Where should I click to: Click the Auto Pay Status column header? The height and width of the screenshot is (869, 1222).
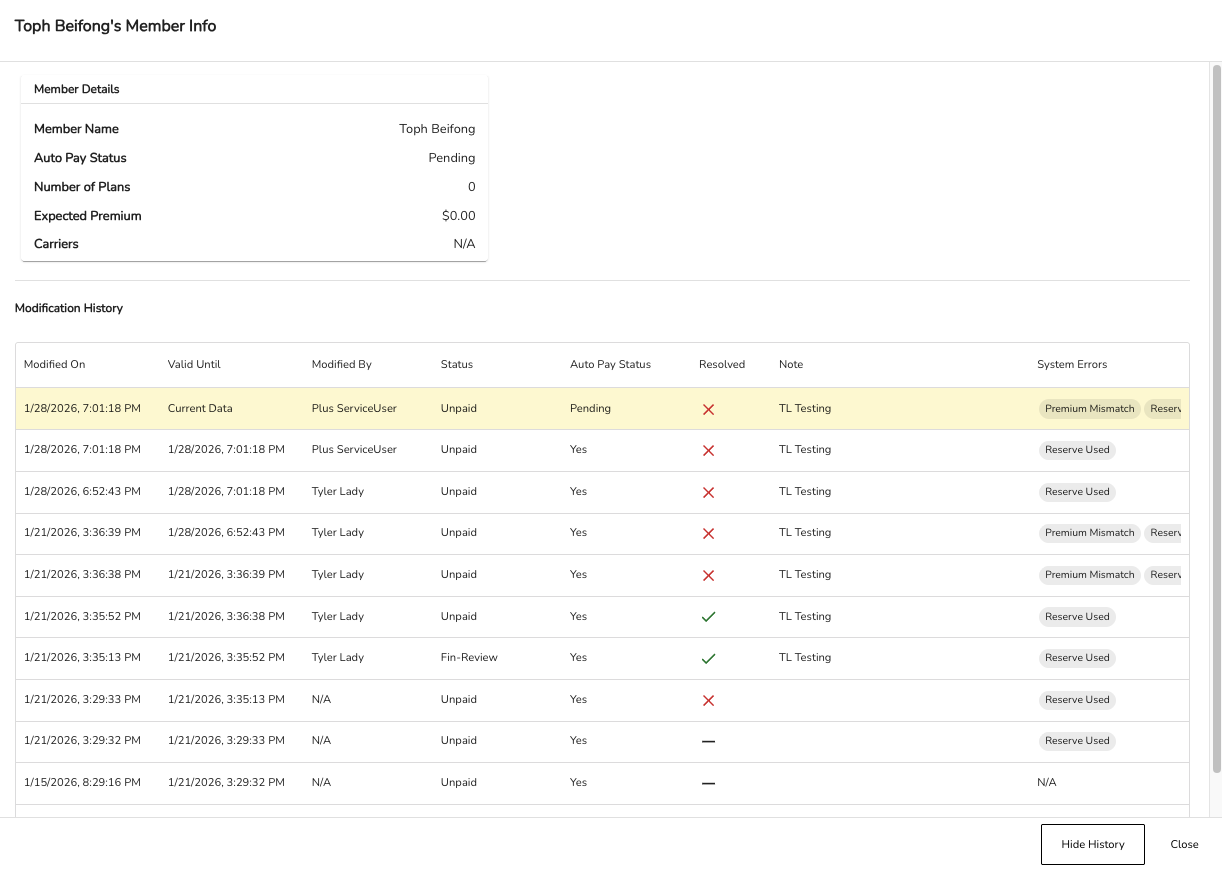click(x=610, y=364)
